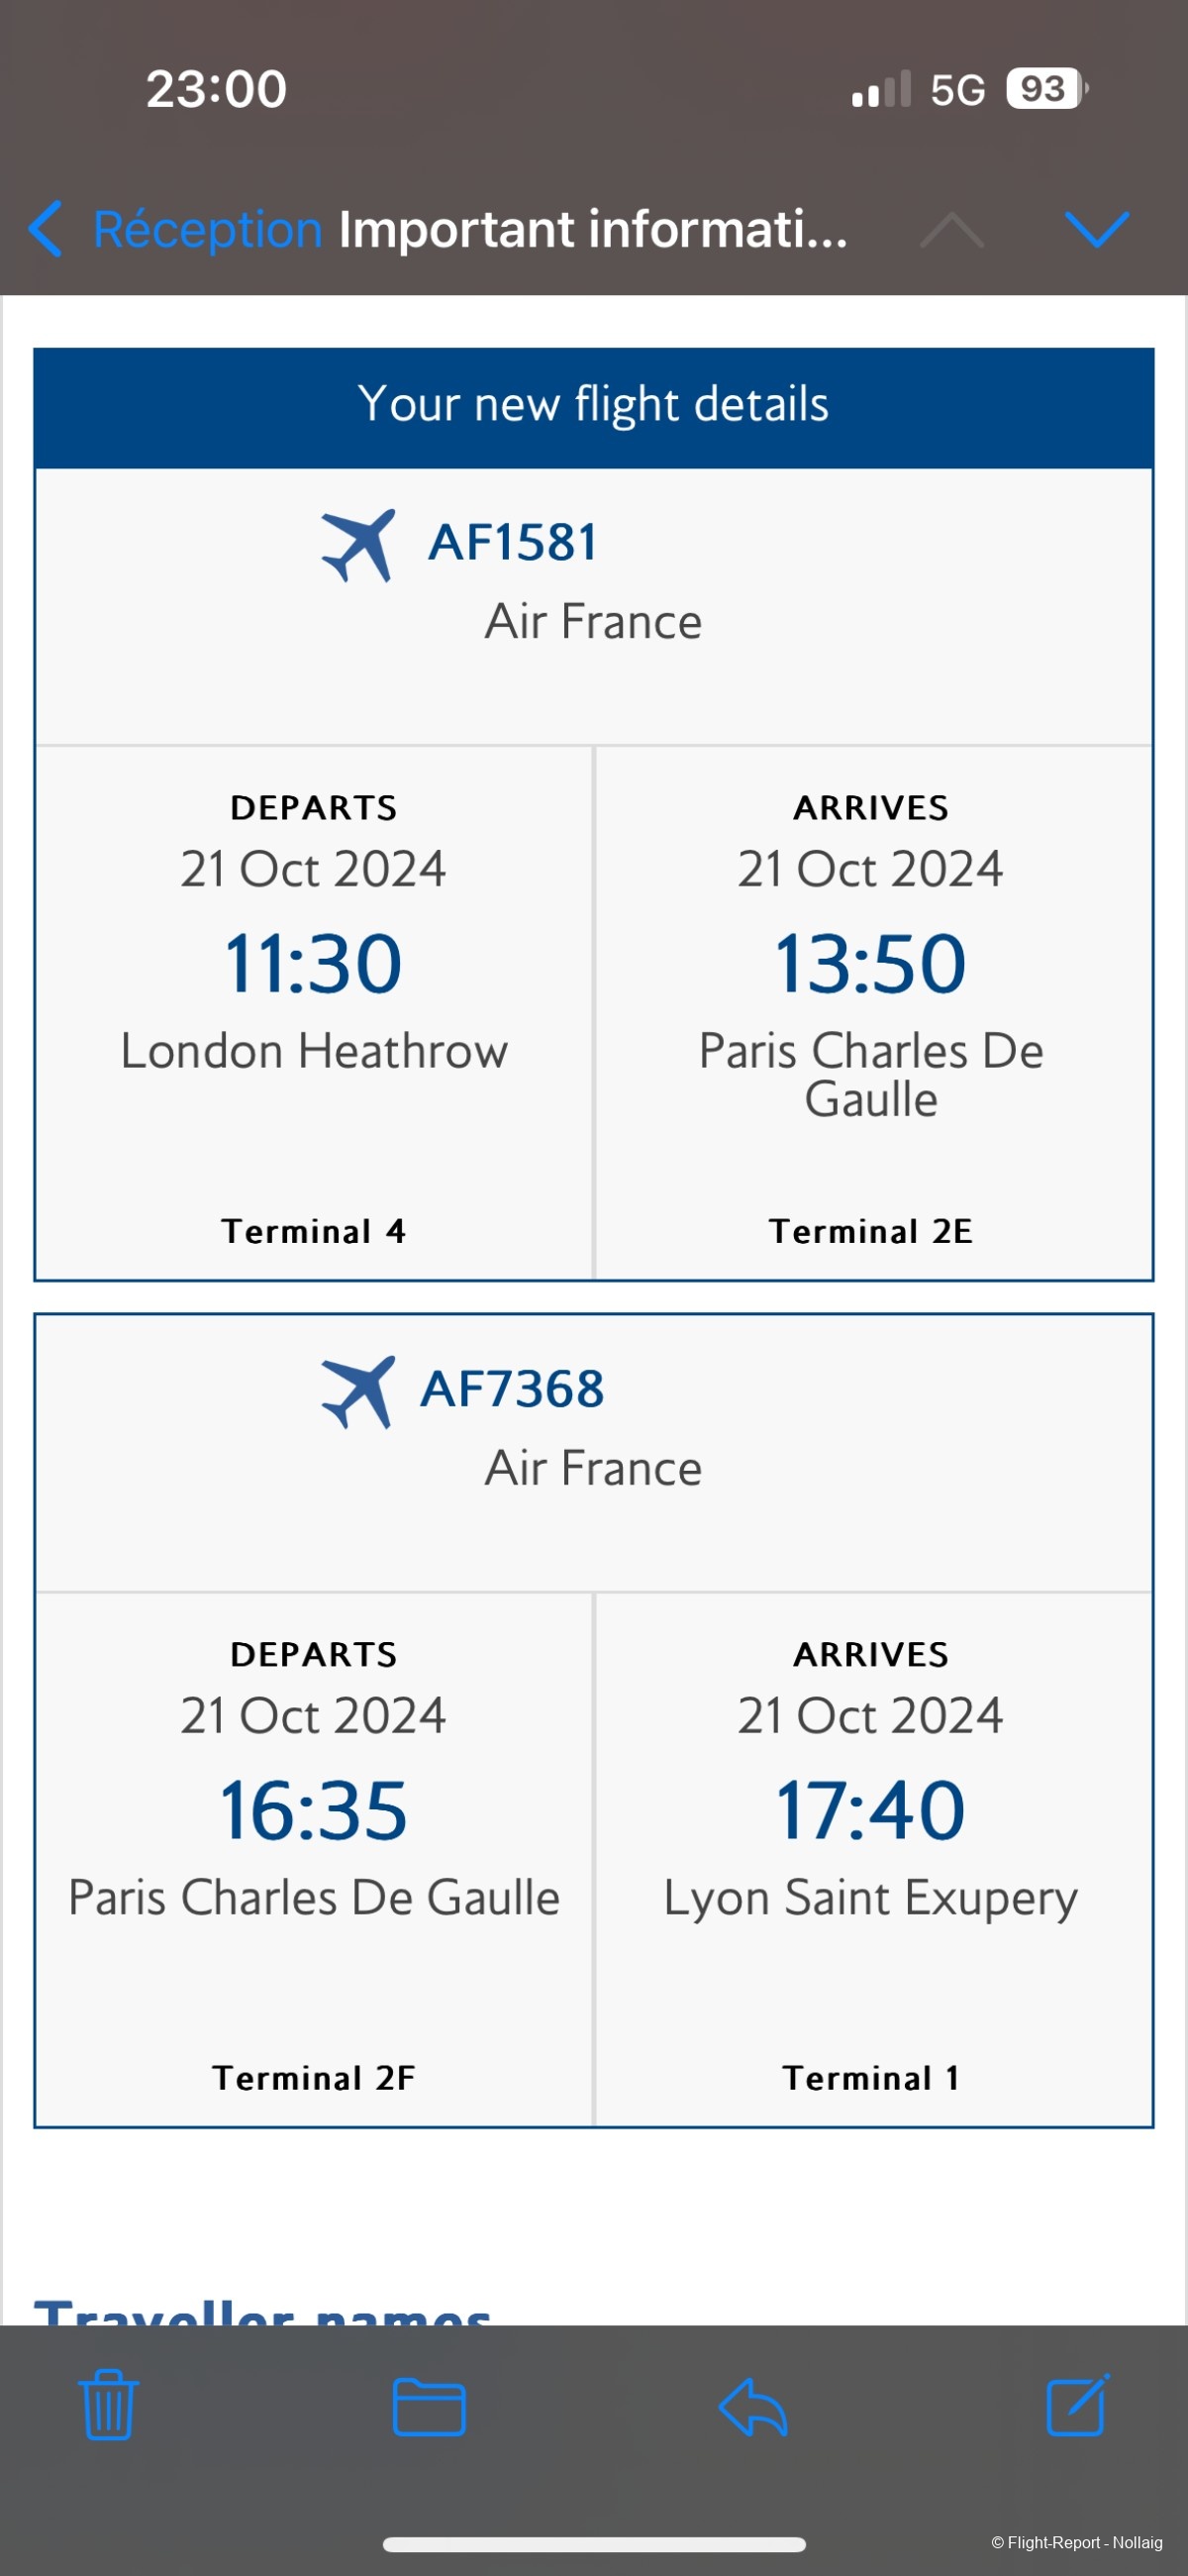1188x2576 pixels.
Task: Tap the 16:35 departure time
Action: (x=313, y=1810)
